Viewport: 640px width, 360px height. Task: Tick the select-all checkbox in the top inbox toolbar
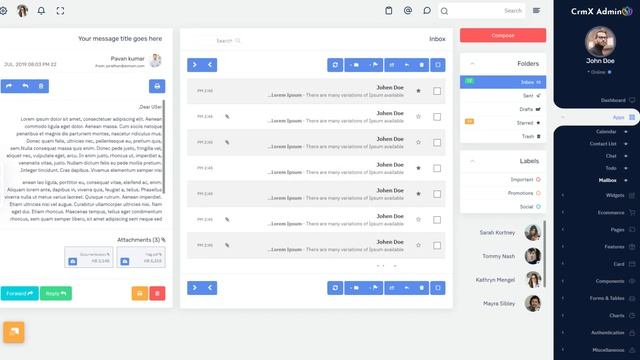tap(438, 65)
